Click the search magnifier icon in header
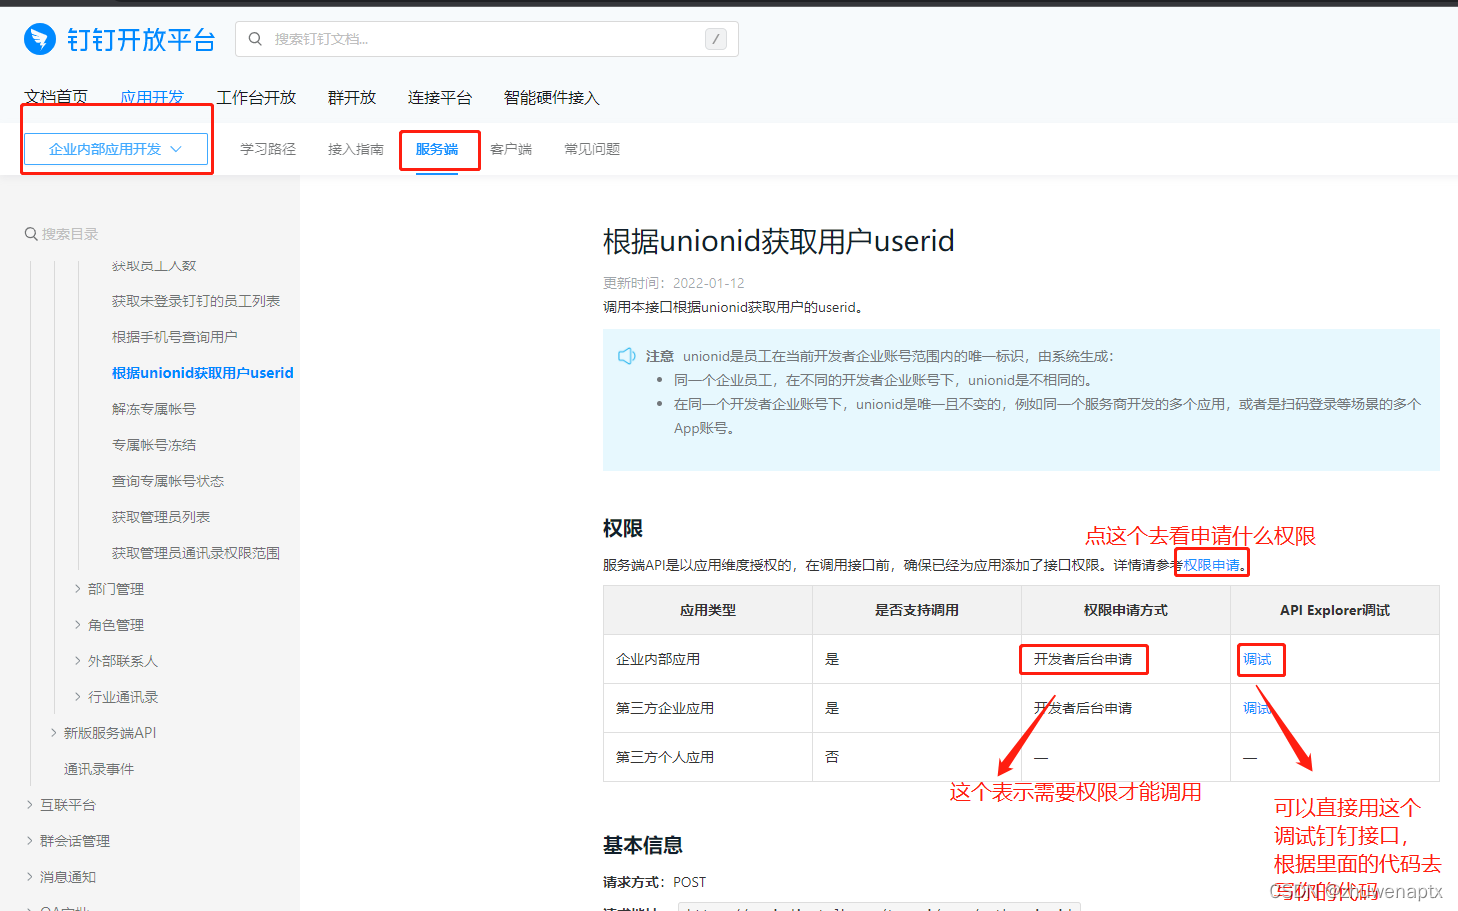This screenshot has width=1458, height=911. 256,39
